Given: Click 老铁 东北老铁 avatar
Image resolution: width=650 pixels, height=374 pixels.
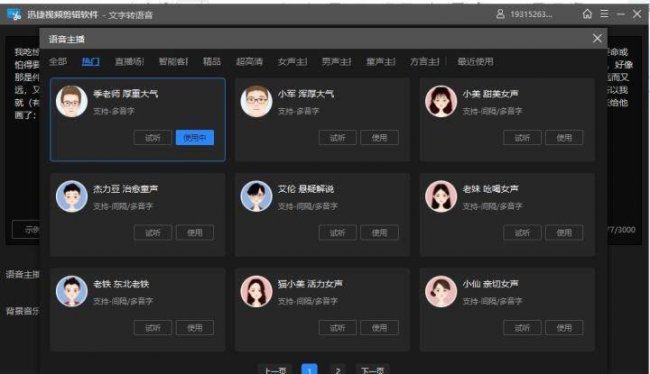Looking at the screenshot, I should coord(72,291).
